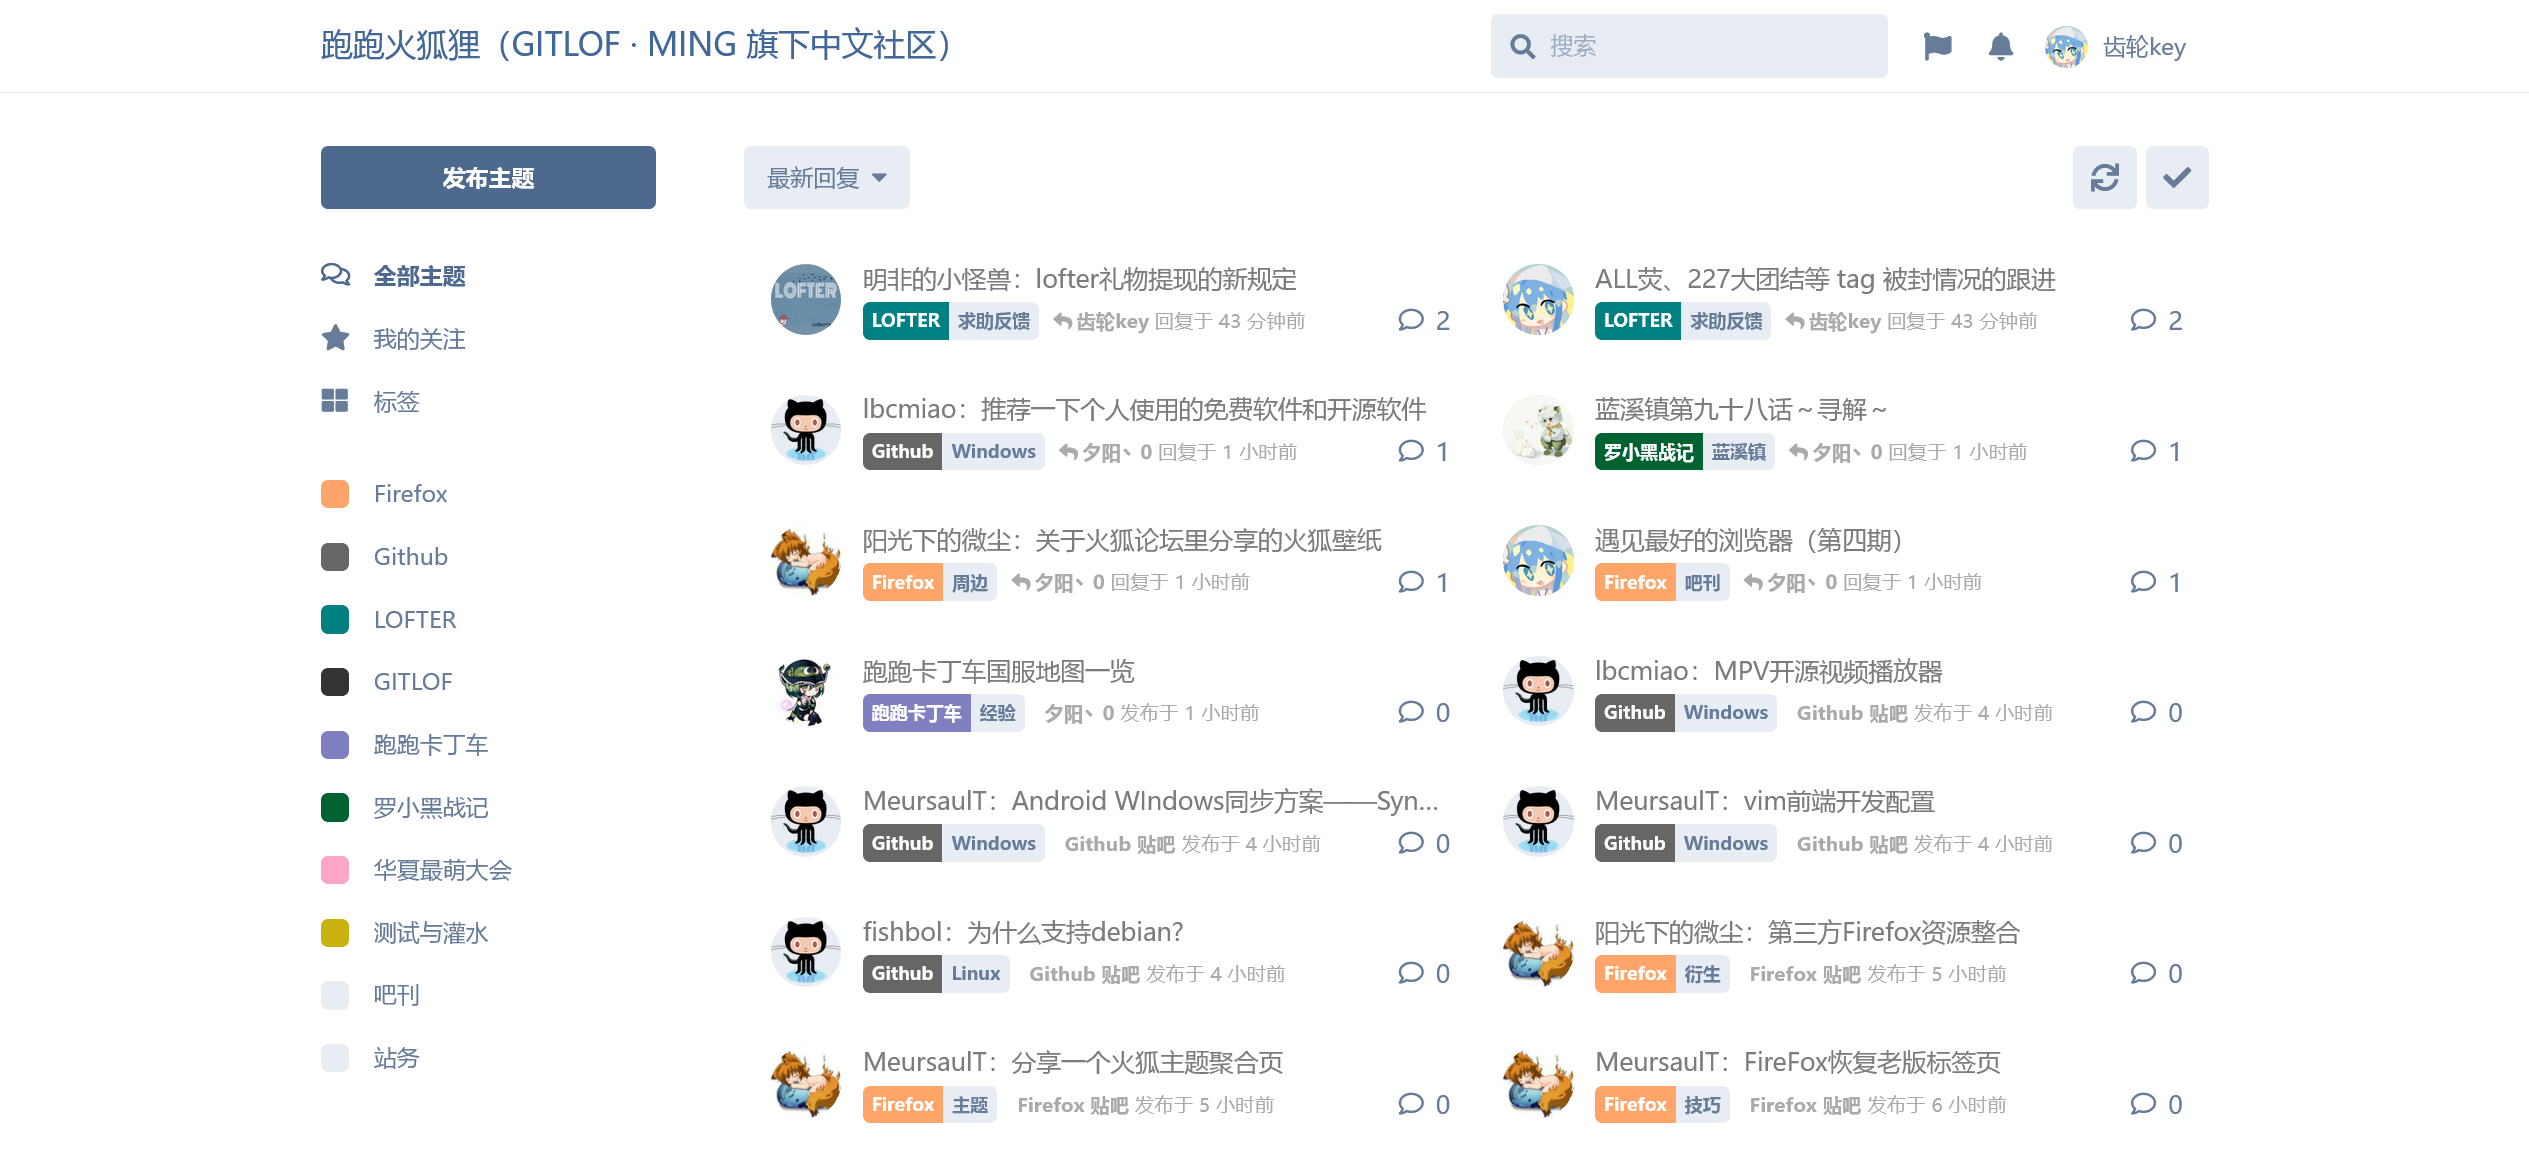Screen dimensions: 2529x1155
Task: Mark all topics as read (checkmark)
Action: (2177, 177)
